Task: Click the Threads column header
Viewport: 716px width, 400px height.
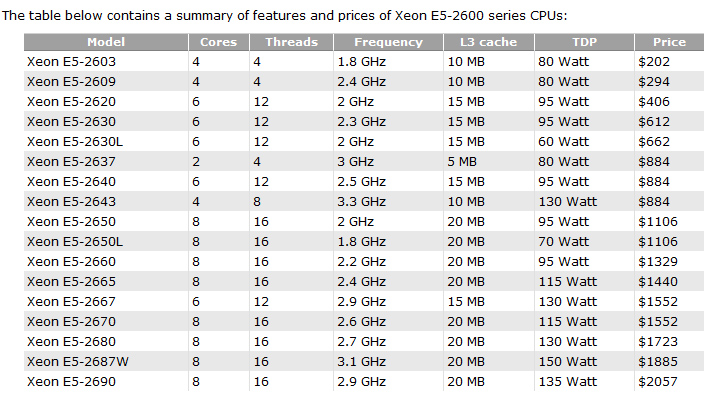Action: (291, 42)
